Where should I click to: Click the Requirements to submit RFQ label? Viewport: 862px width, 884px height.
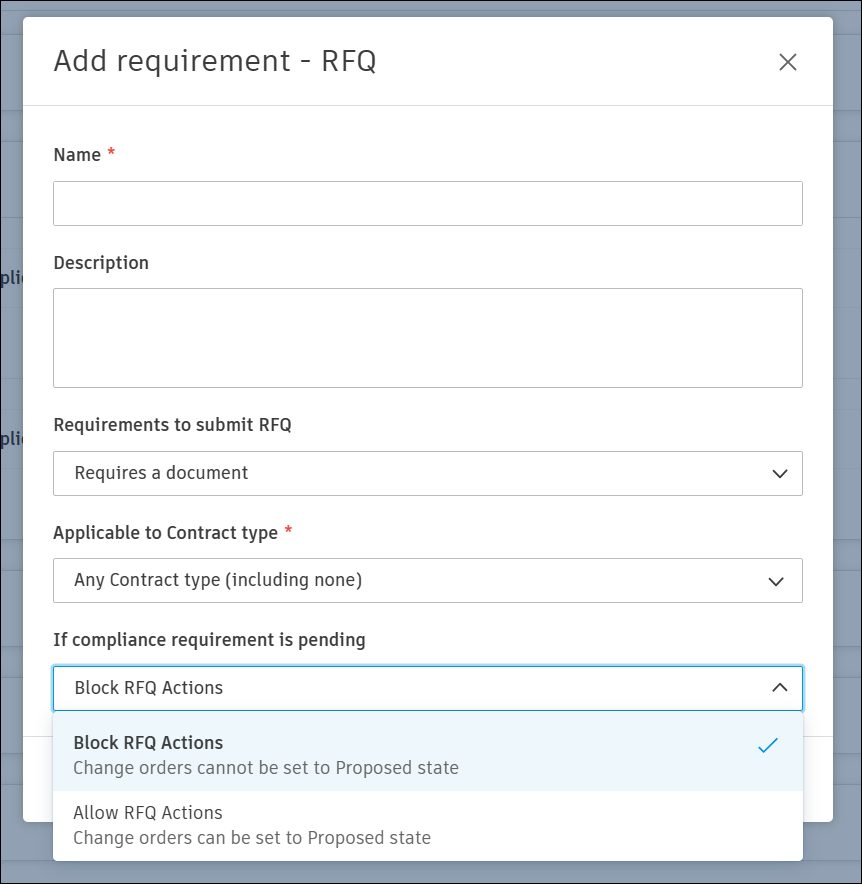pos(172,425)
